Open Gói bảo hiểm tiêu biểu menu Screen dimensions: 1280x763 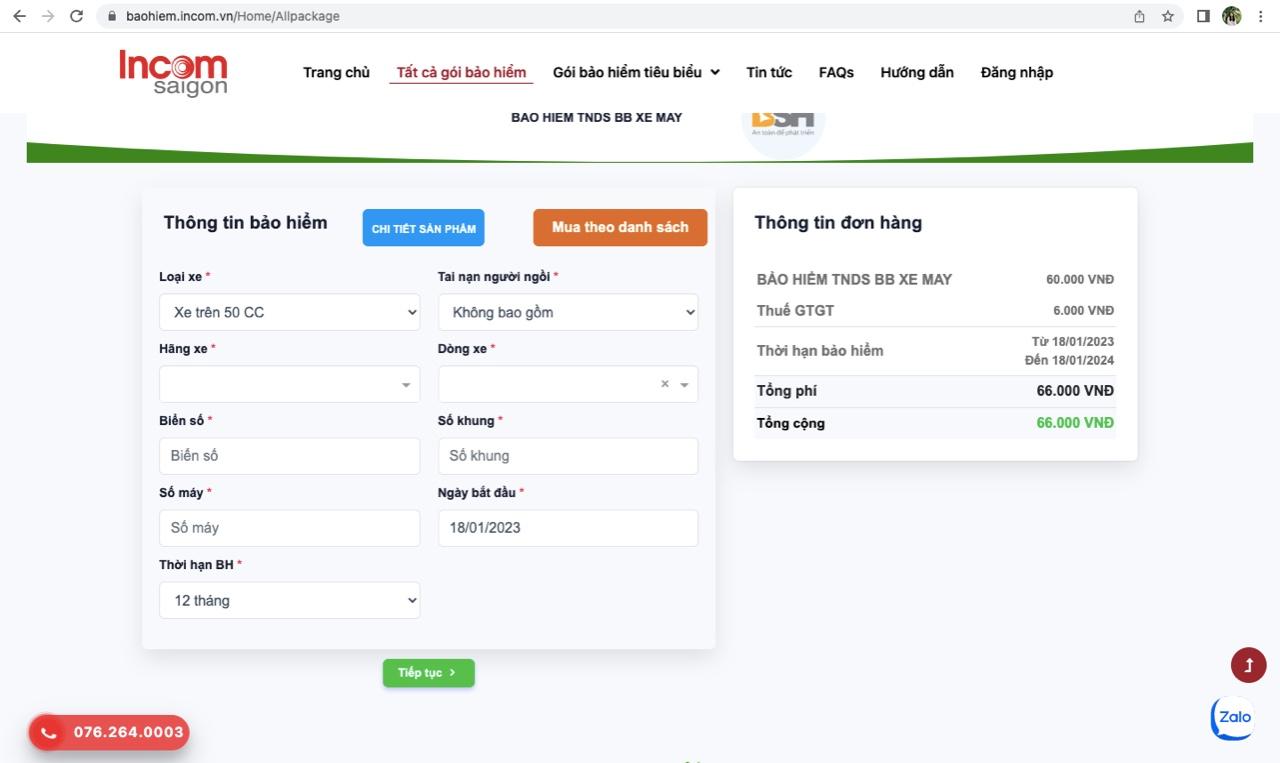pyautogui.click(x=636, y=72)
